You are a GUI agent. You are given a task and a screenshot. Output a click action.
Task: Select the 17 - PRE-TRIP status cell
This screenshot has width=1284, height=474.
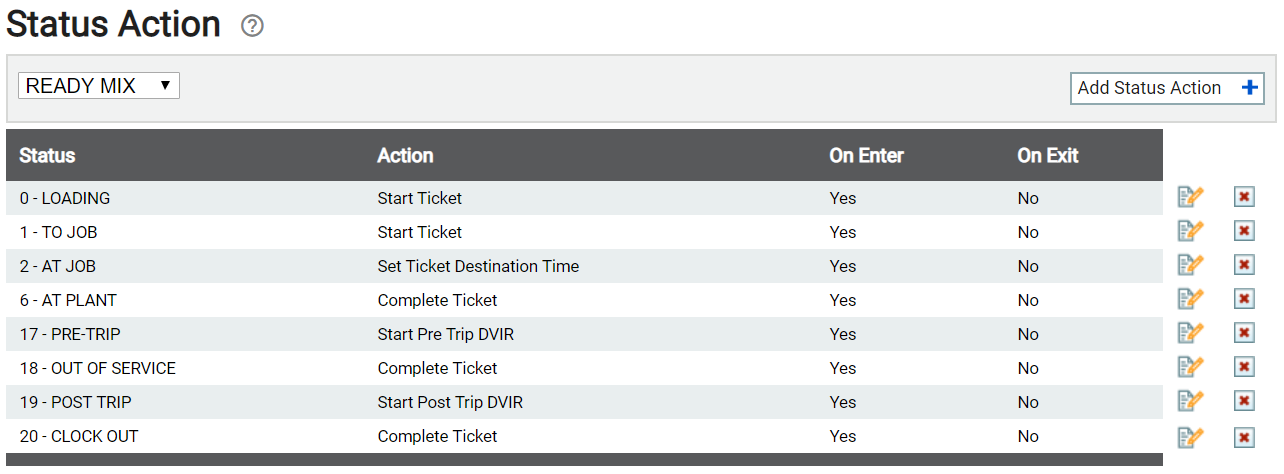coord(70,334)
